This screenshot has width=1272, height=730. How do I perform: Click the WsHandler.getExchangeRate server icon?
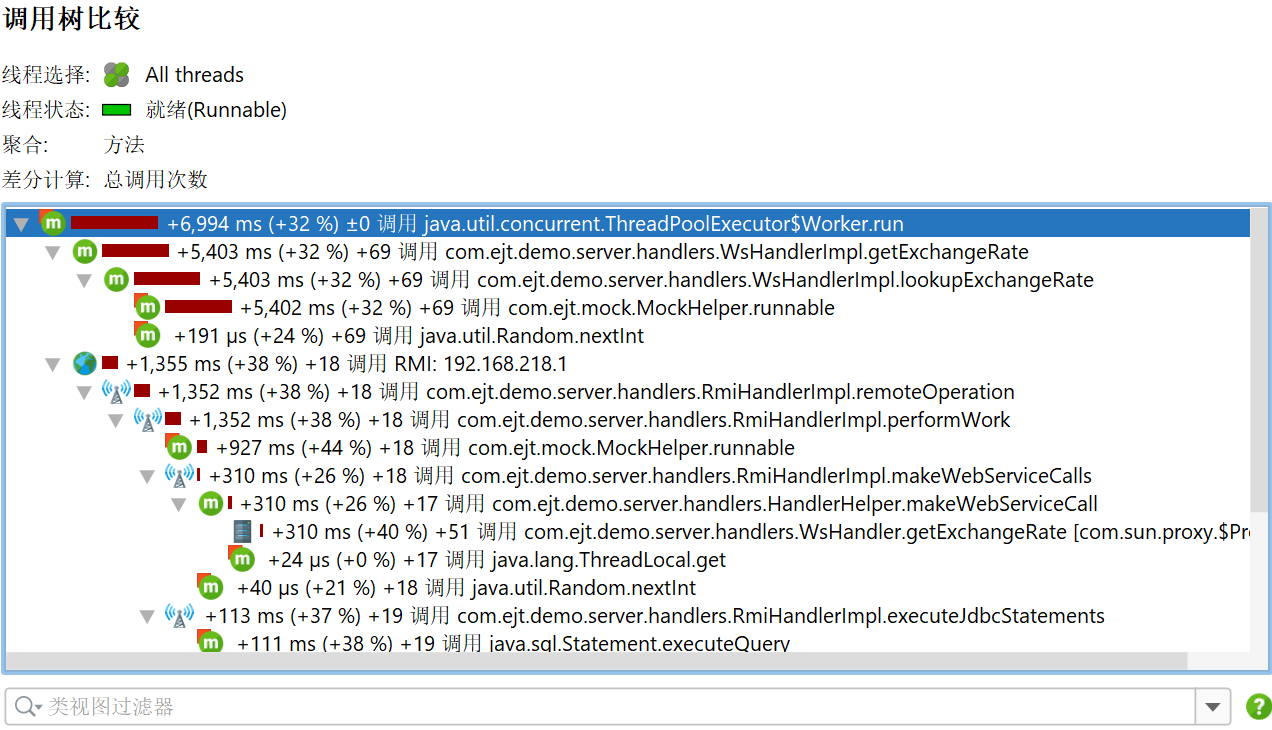[x=242, y=531]
